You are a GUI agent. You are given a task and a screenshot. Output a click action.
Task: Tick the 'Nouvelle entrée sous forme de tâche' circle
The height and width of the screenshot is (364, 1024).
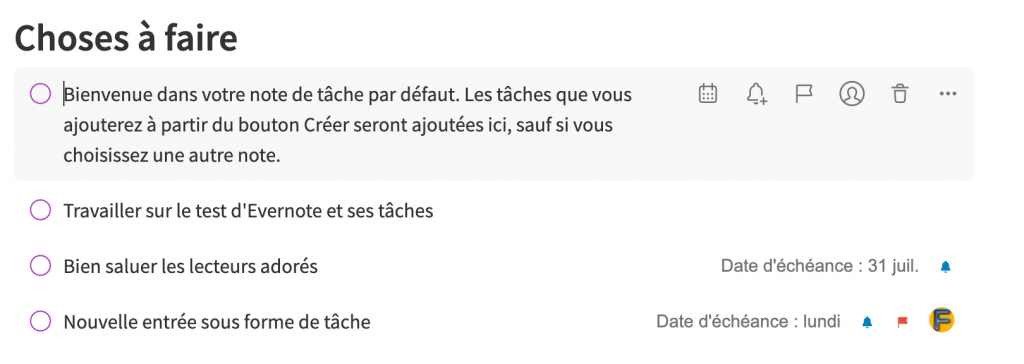click(x=40, y=322)
